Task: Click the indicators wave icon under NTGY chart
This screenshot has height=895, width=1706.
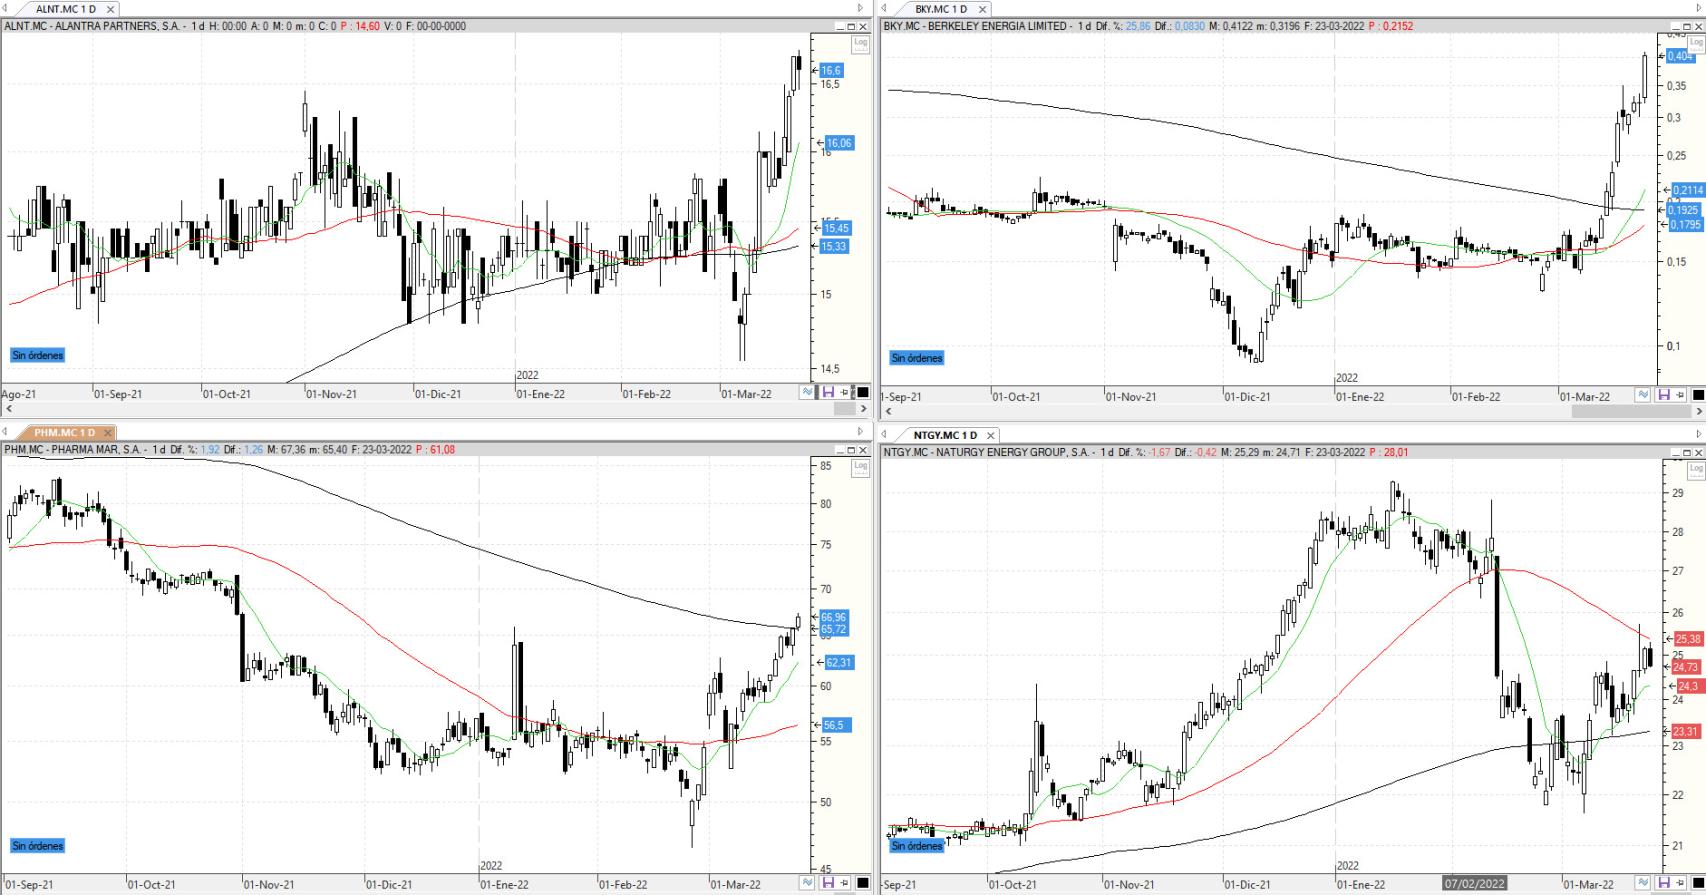Action: pos(1644,883)
